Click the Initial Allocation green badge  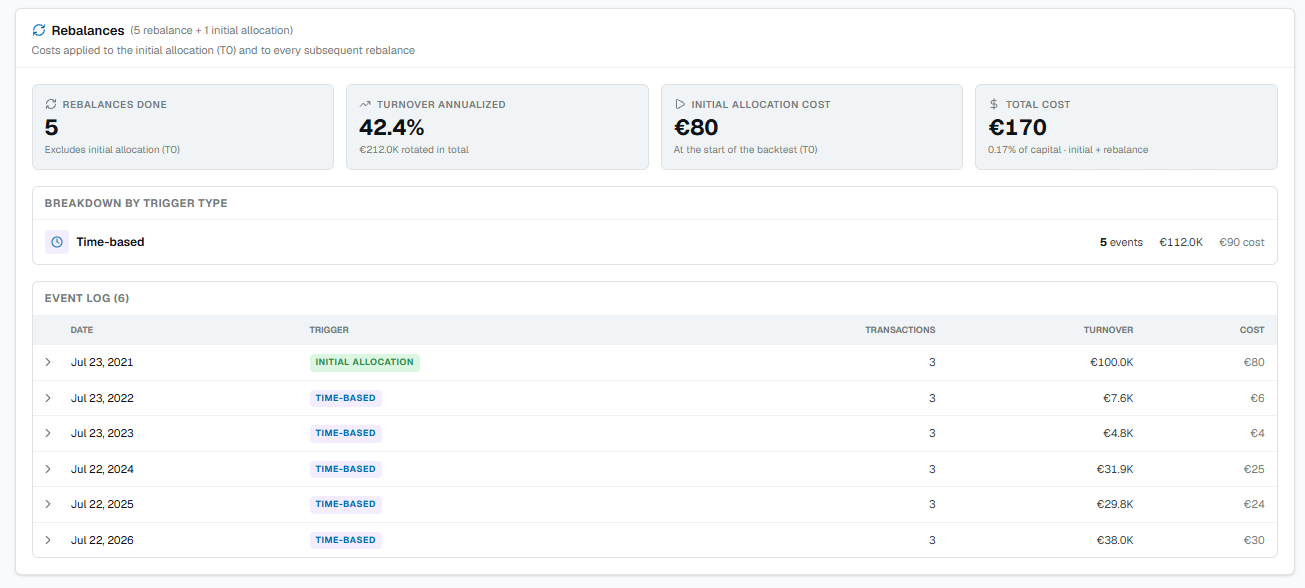click(x=364, y=362)
